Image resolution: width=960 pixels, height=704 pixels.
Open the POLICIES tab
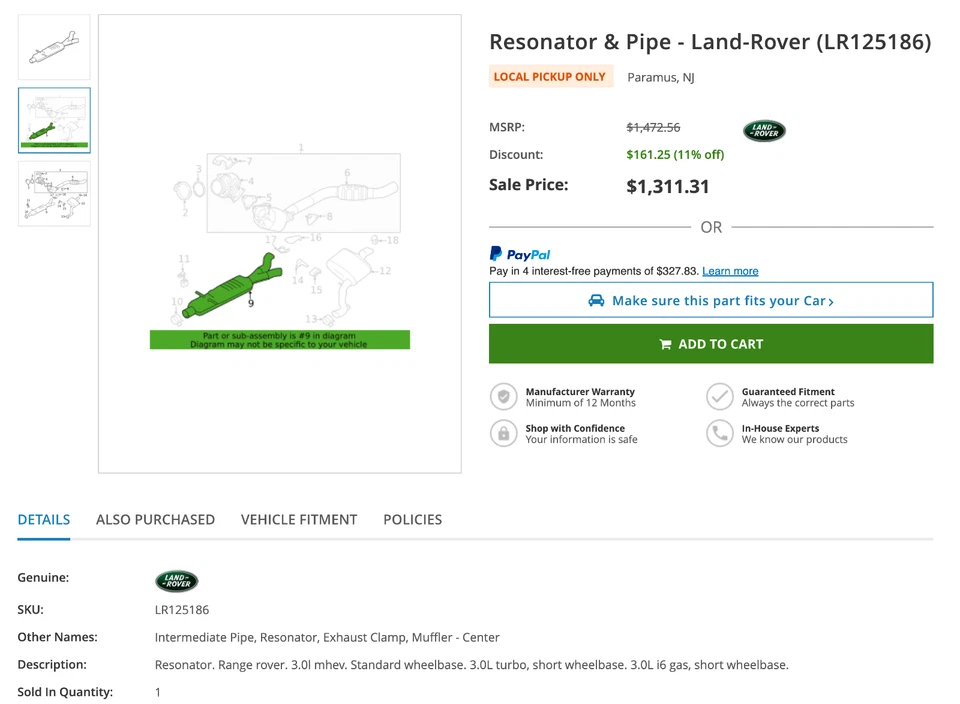412,519
